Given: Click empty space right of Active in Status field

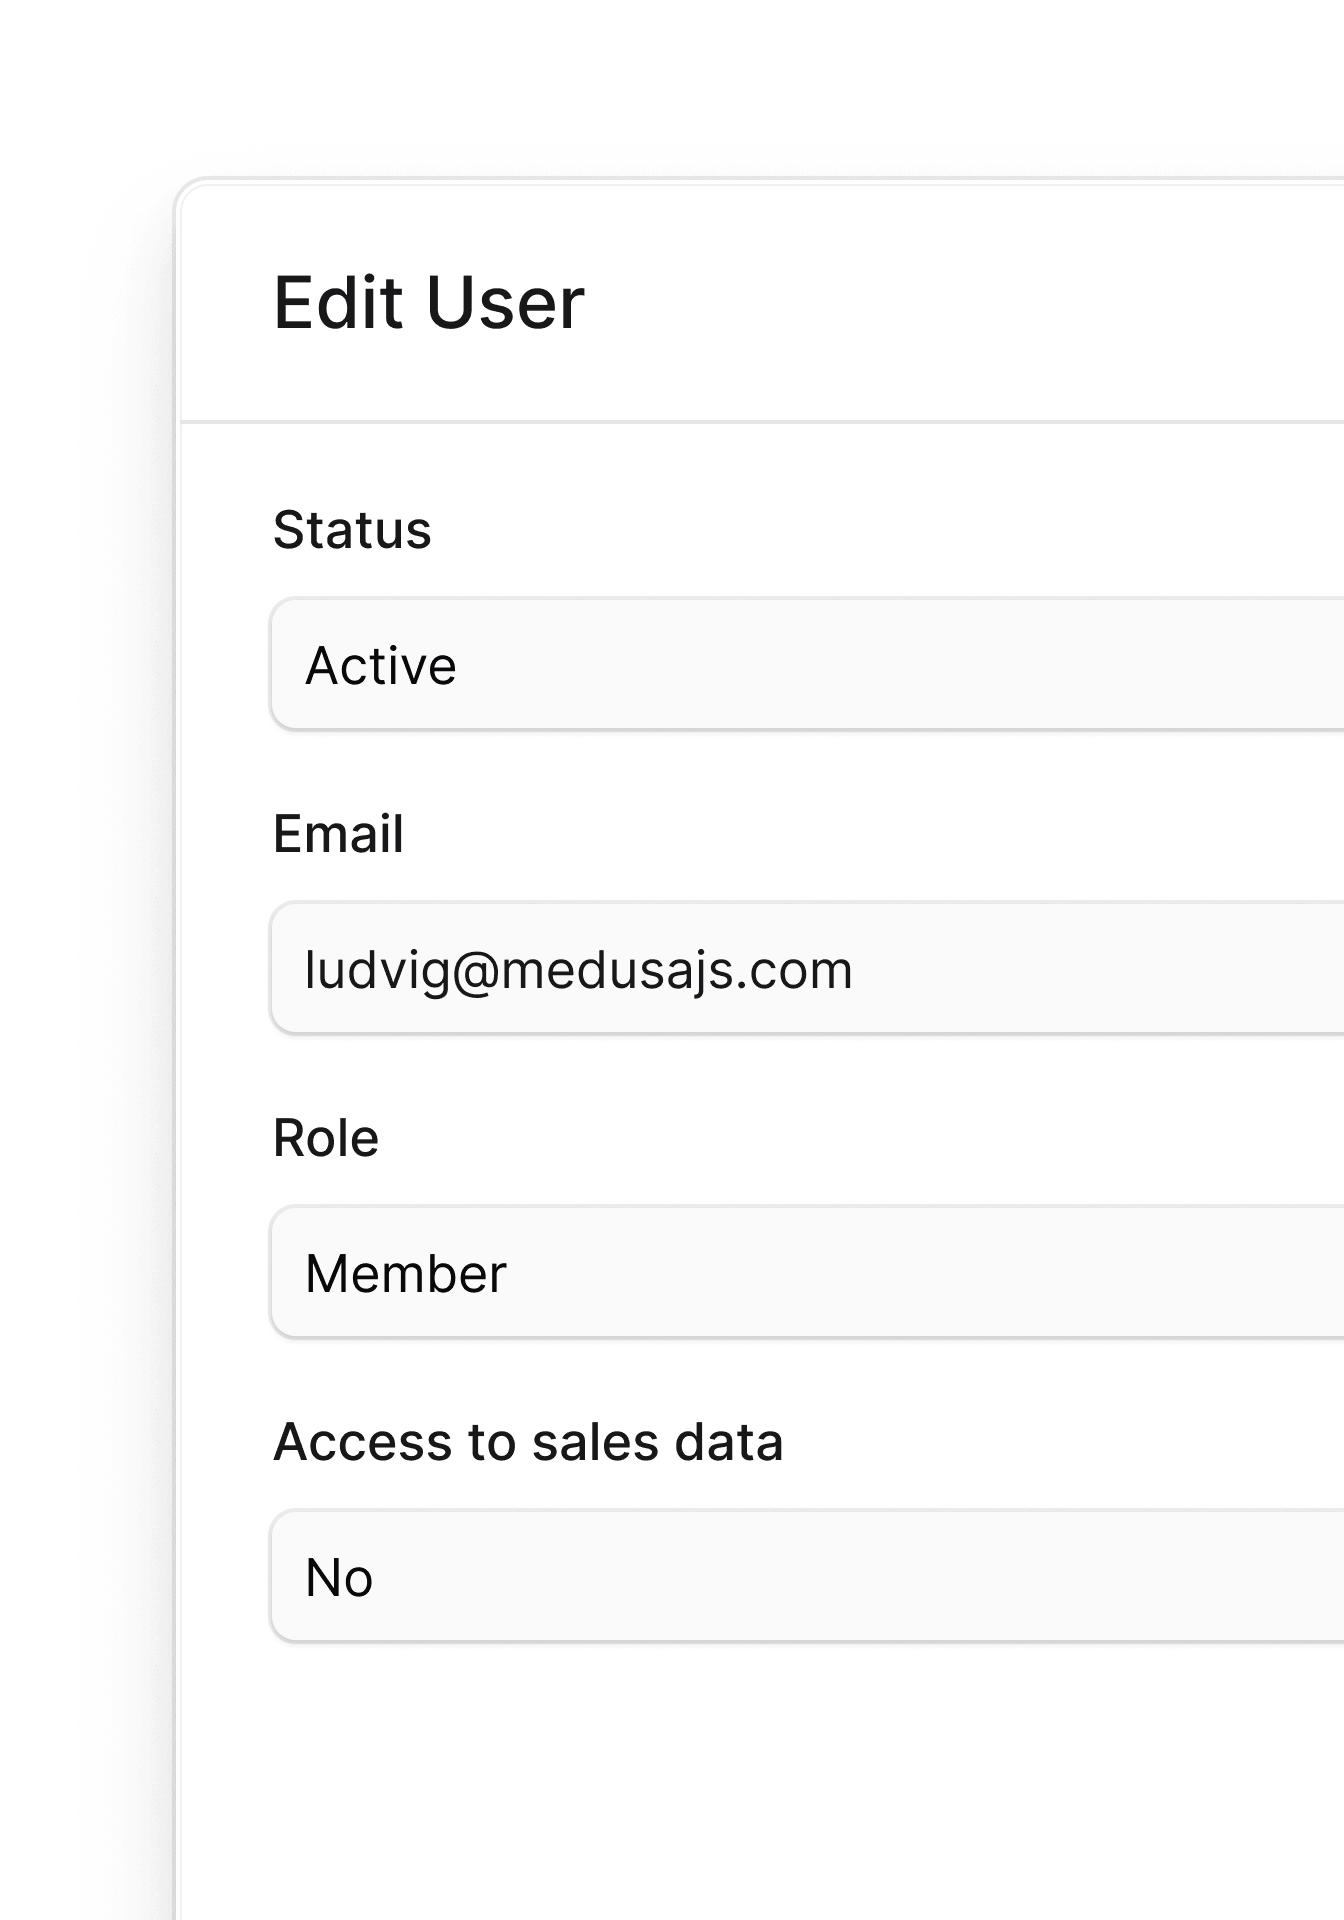Looking at the screenshot, I should [900, 665].
